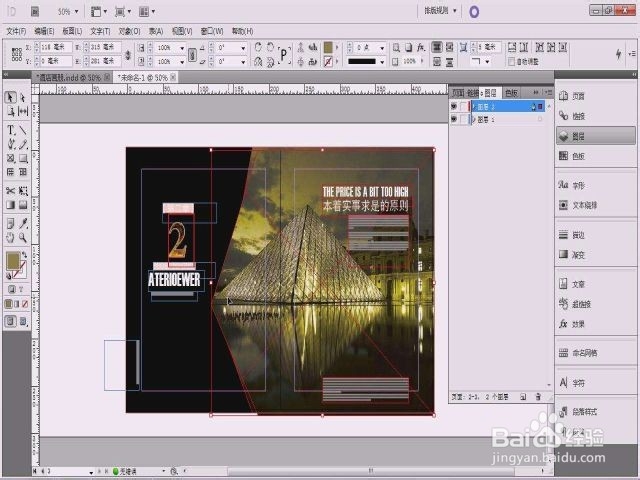Viewport: 640px width, 480px height.
Task: Click the Quick Apply lightning icon
Action: 619,54
